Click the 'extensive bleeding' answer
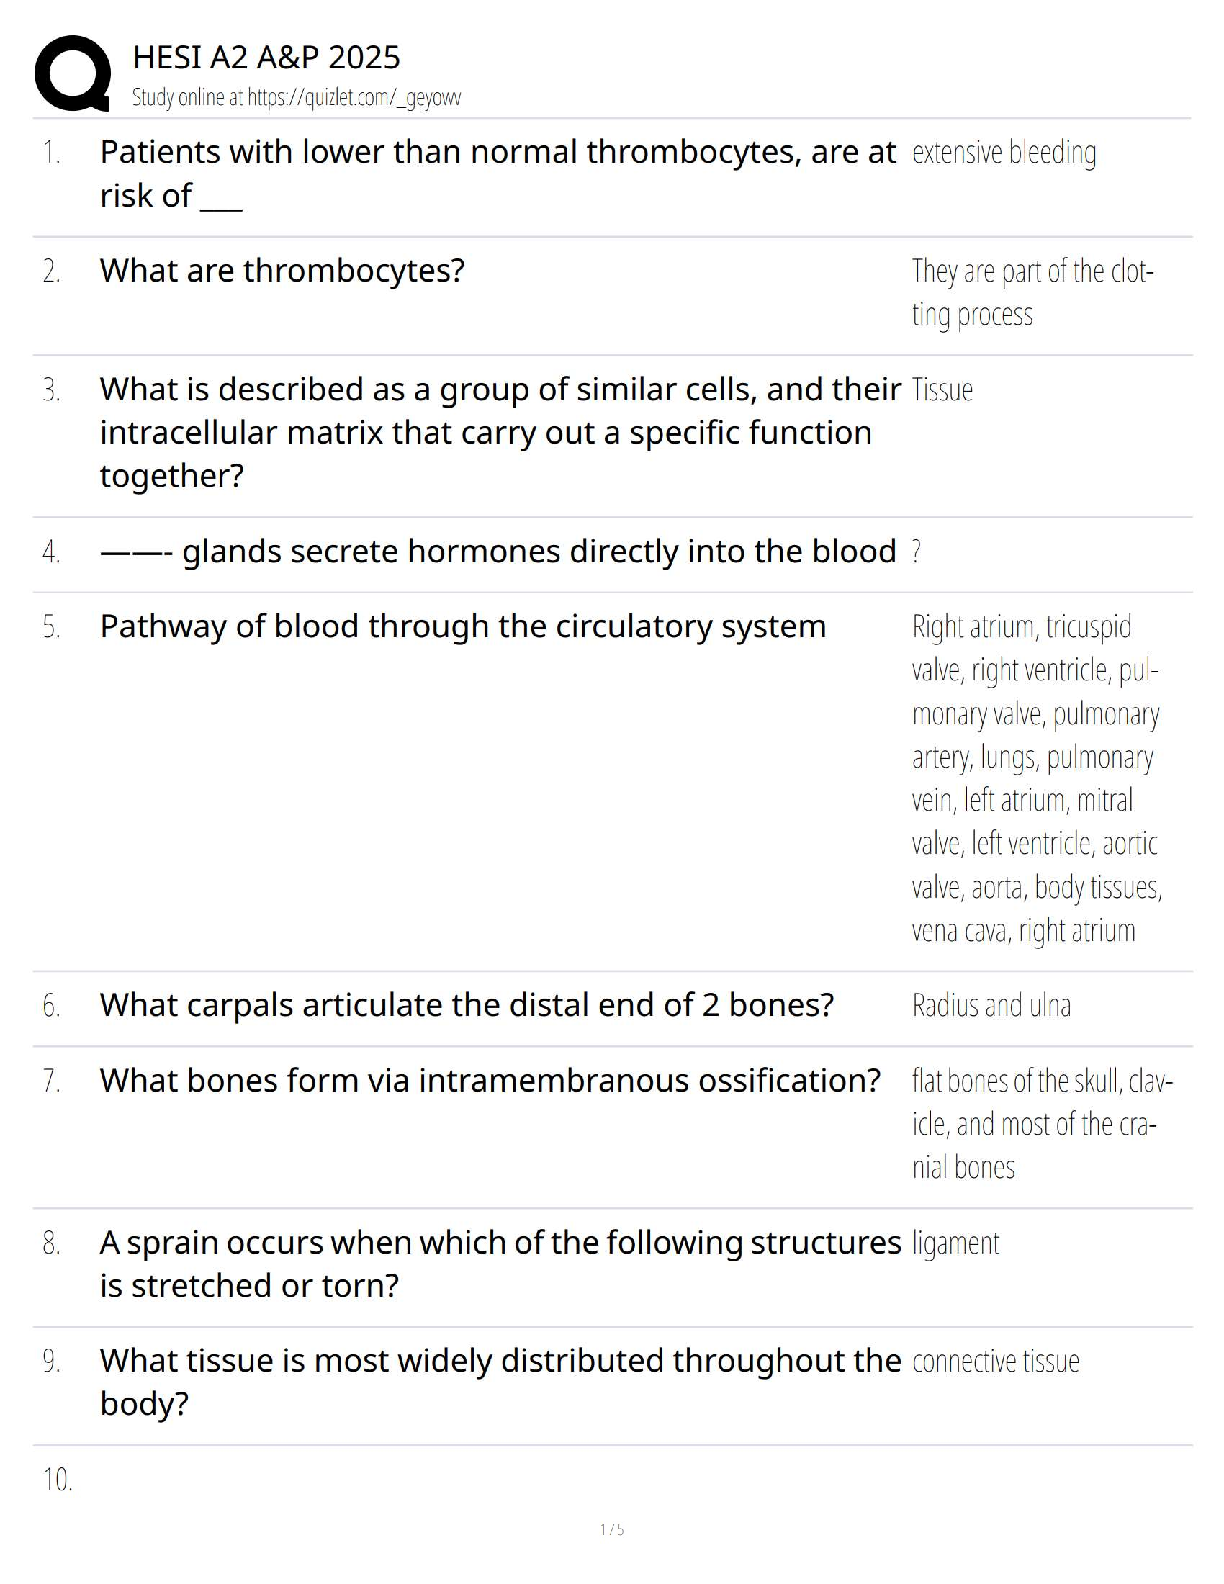Viewport: 1224px width, 1584px height. coord(1003,153)
